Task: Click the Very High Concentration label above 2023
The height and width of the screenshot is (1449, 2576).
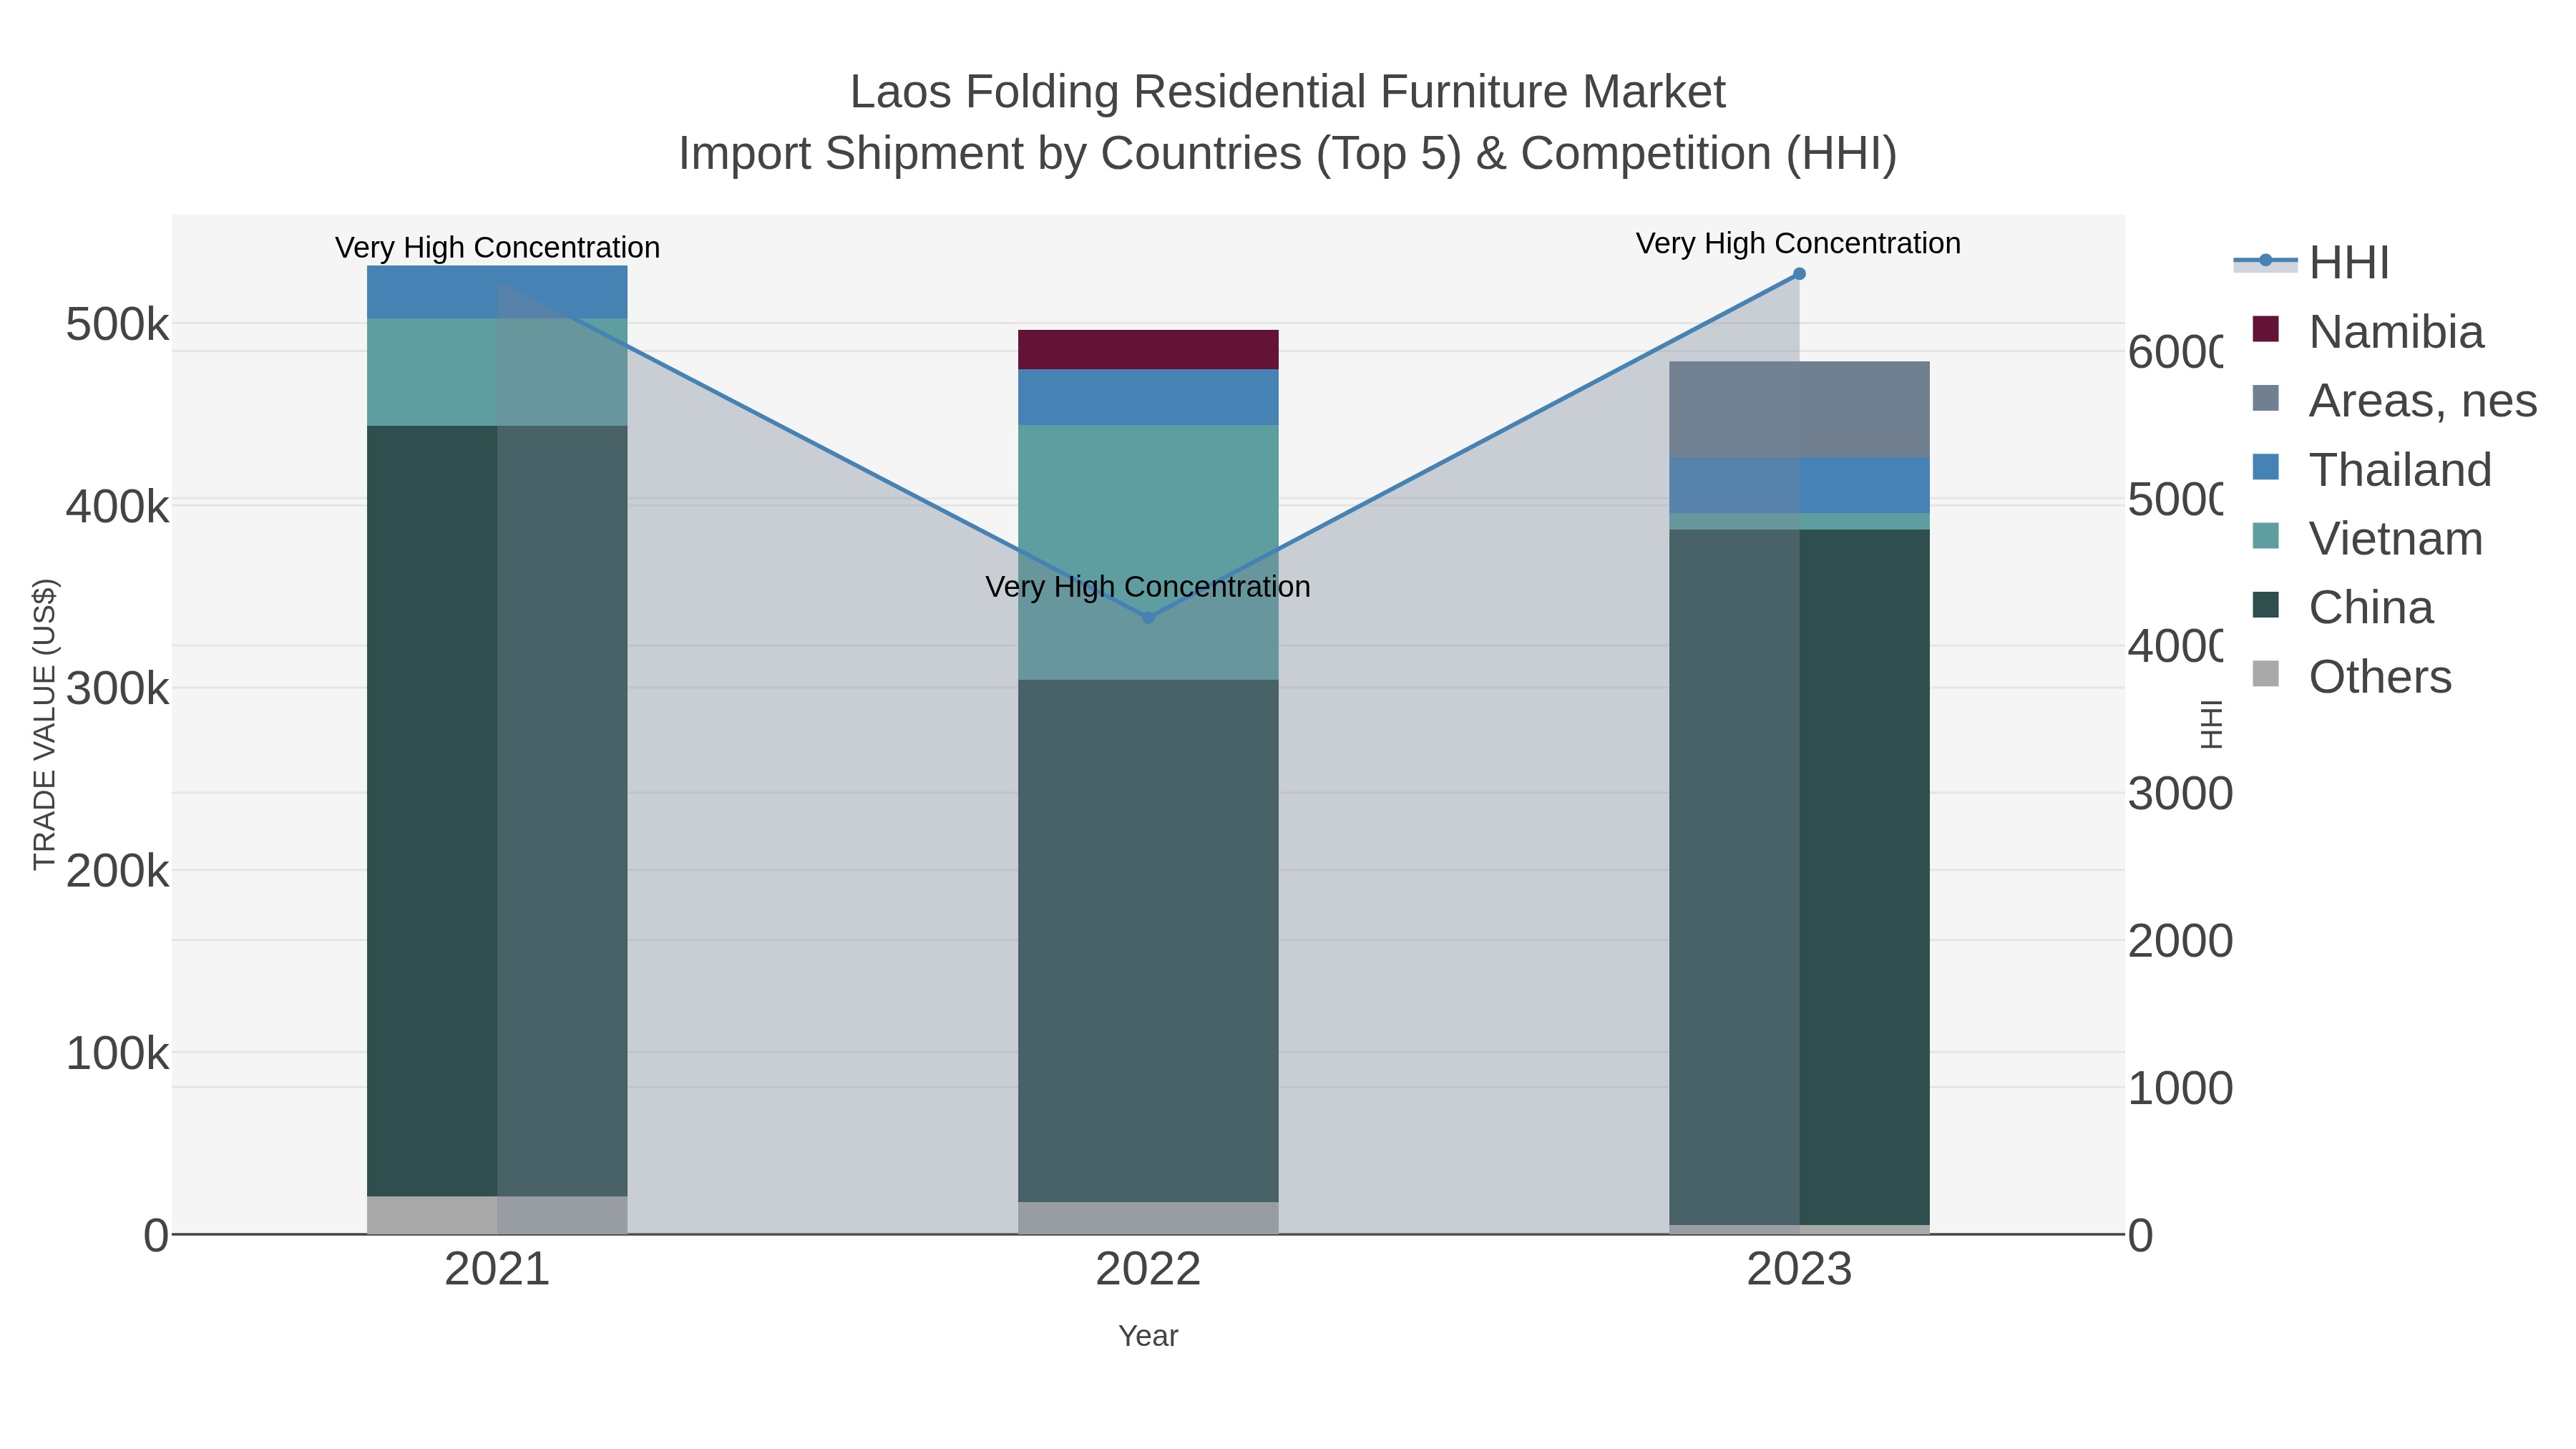Action: pyautogui.click(x=1798, y=243)
